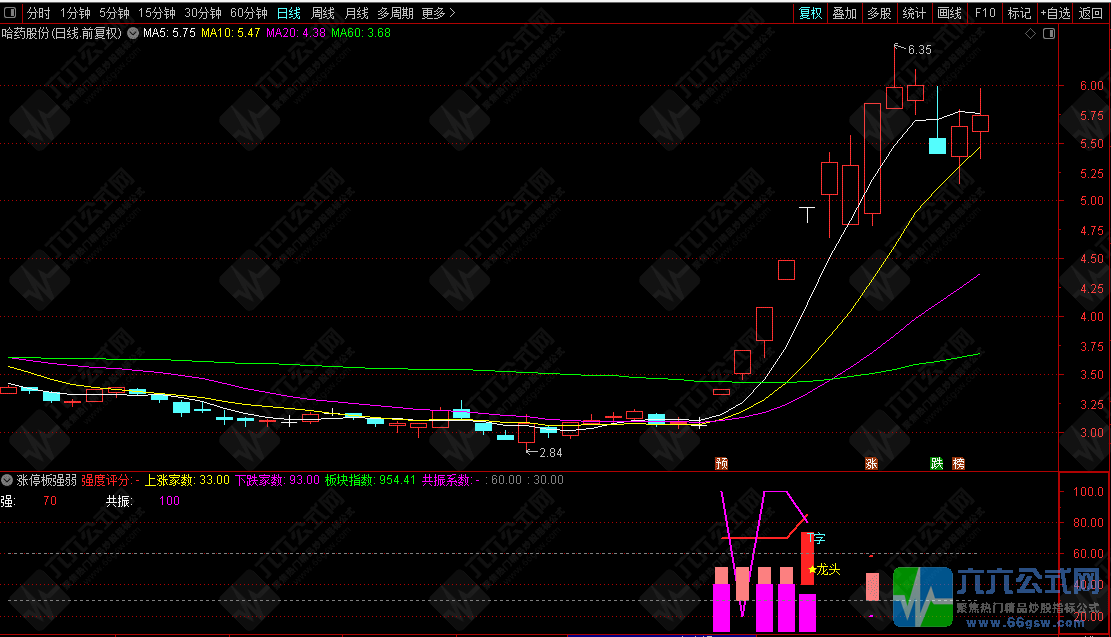The width and height of the screenshot is (1111, 637).
Task: Open the F10 company info
Action: [x=985, y=13]
